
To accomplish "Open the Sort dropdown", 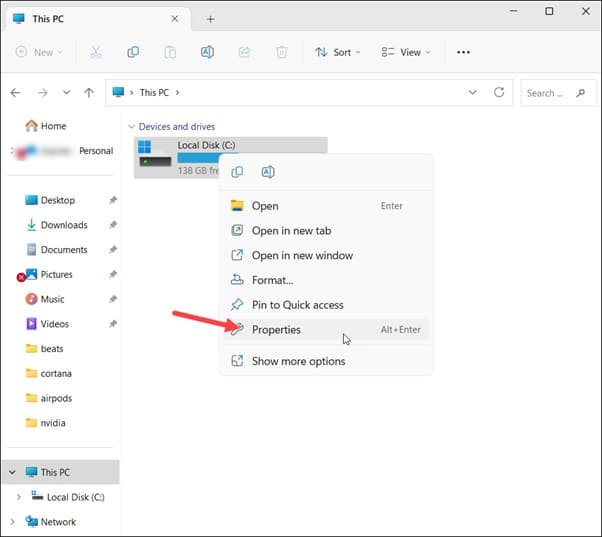I will (337, 52).
